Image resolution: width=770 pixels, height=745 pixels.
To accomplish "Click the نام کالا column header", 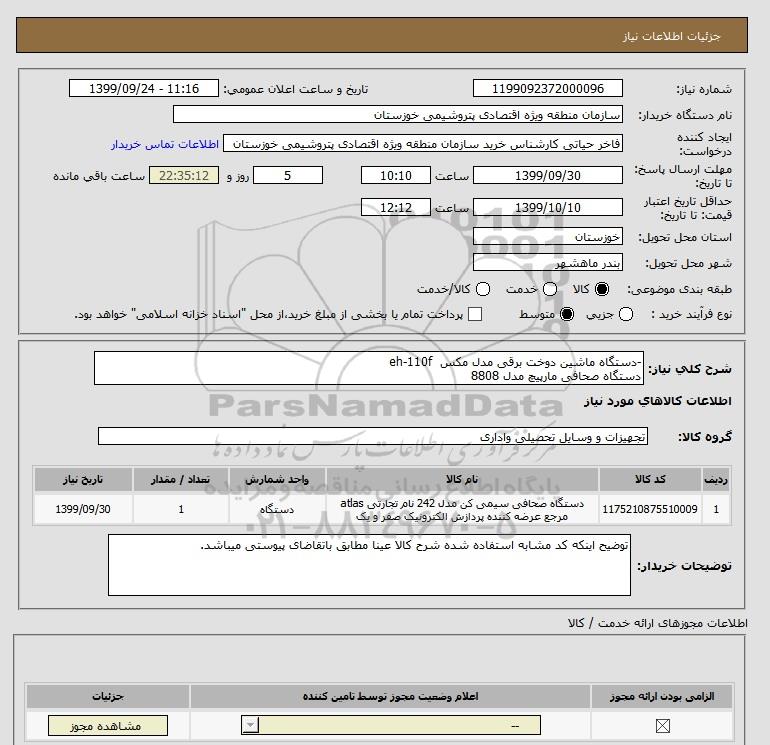I will click(462, 479).
